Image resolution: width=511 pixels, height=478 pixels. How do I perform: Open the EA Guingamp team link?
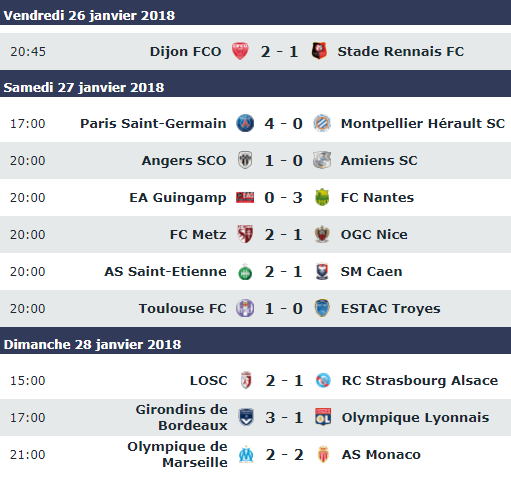178,198
